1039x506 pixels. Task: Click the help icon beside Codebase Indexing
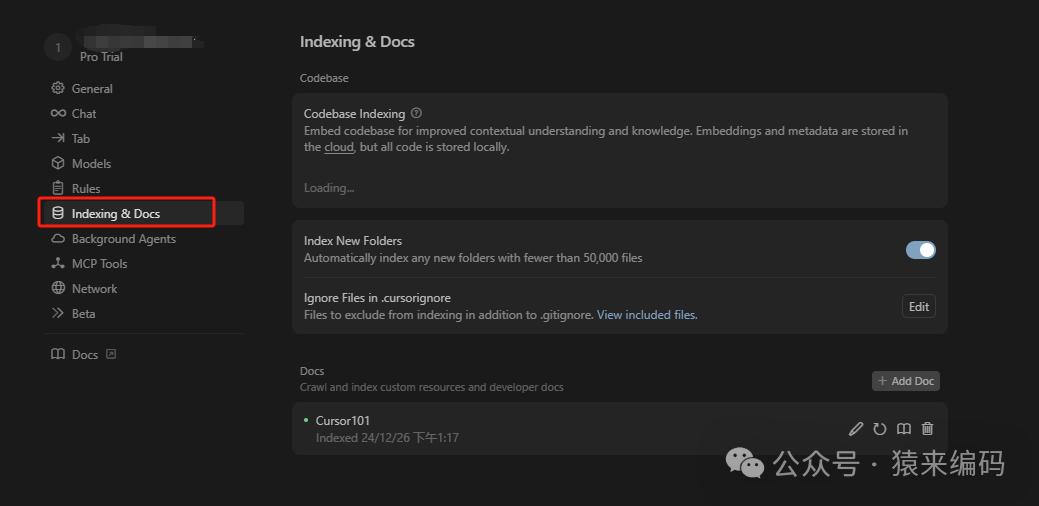pos(416,114)
